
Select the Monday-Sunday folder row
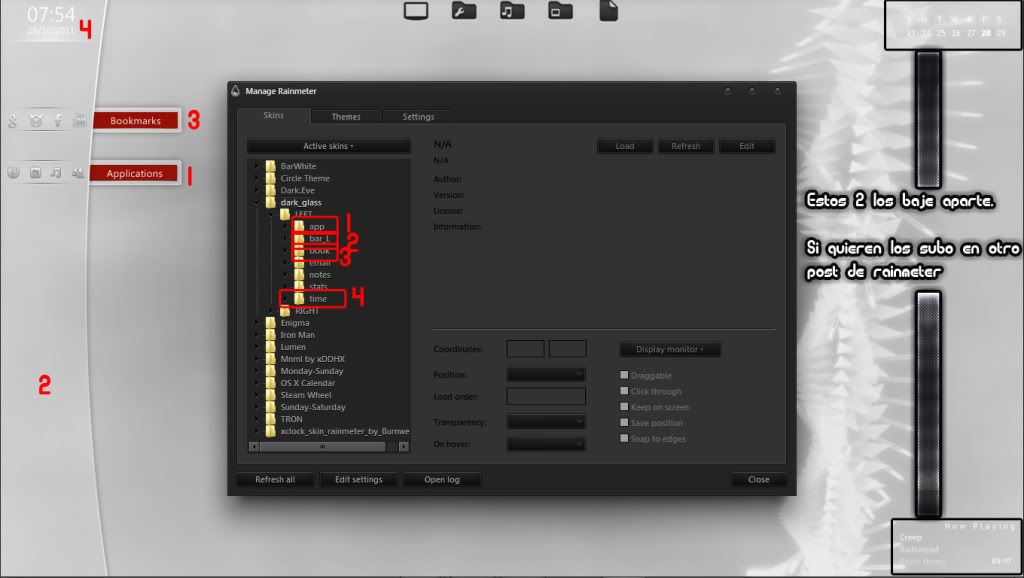304,371
